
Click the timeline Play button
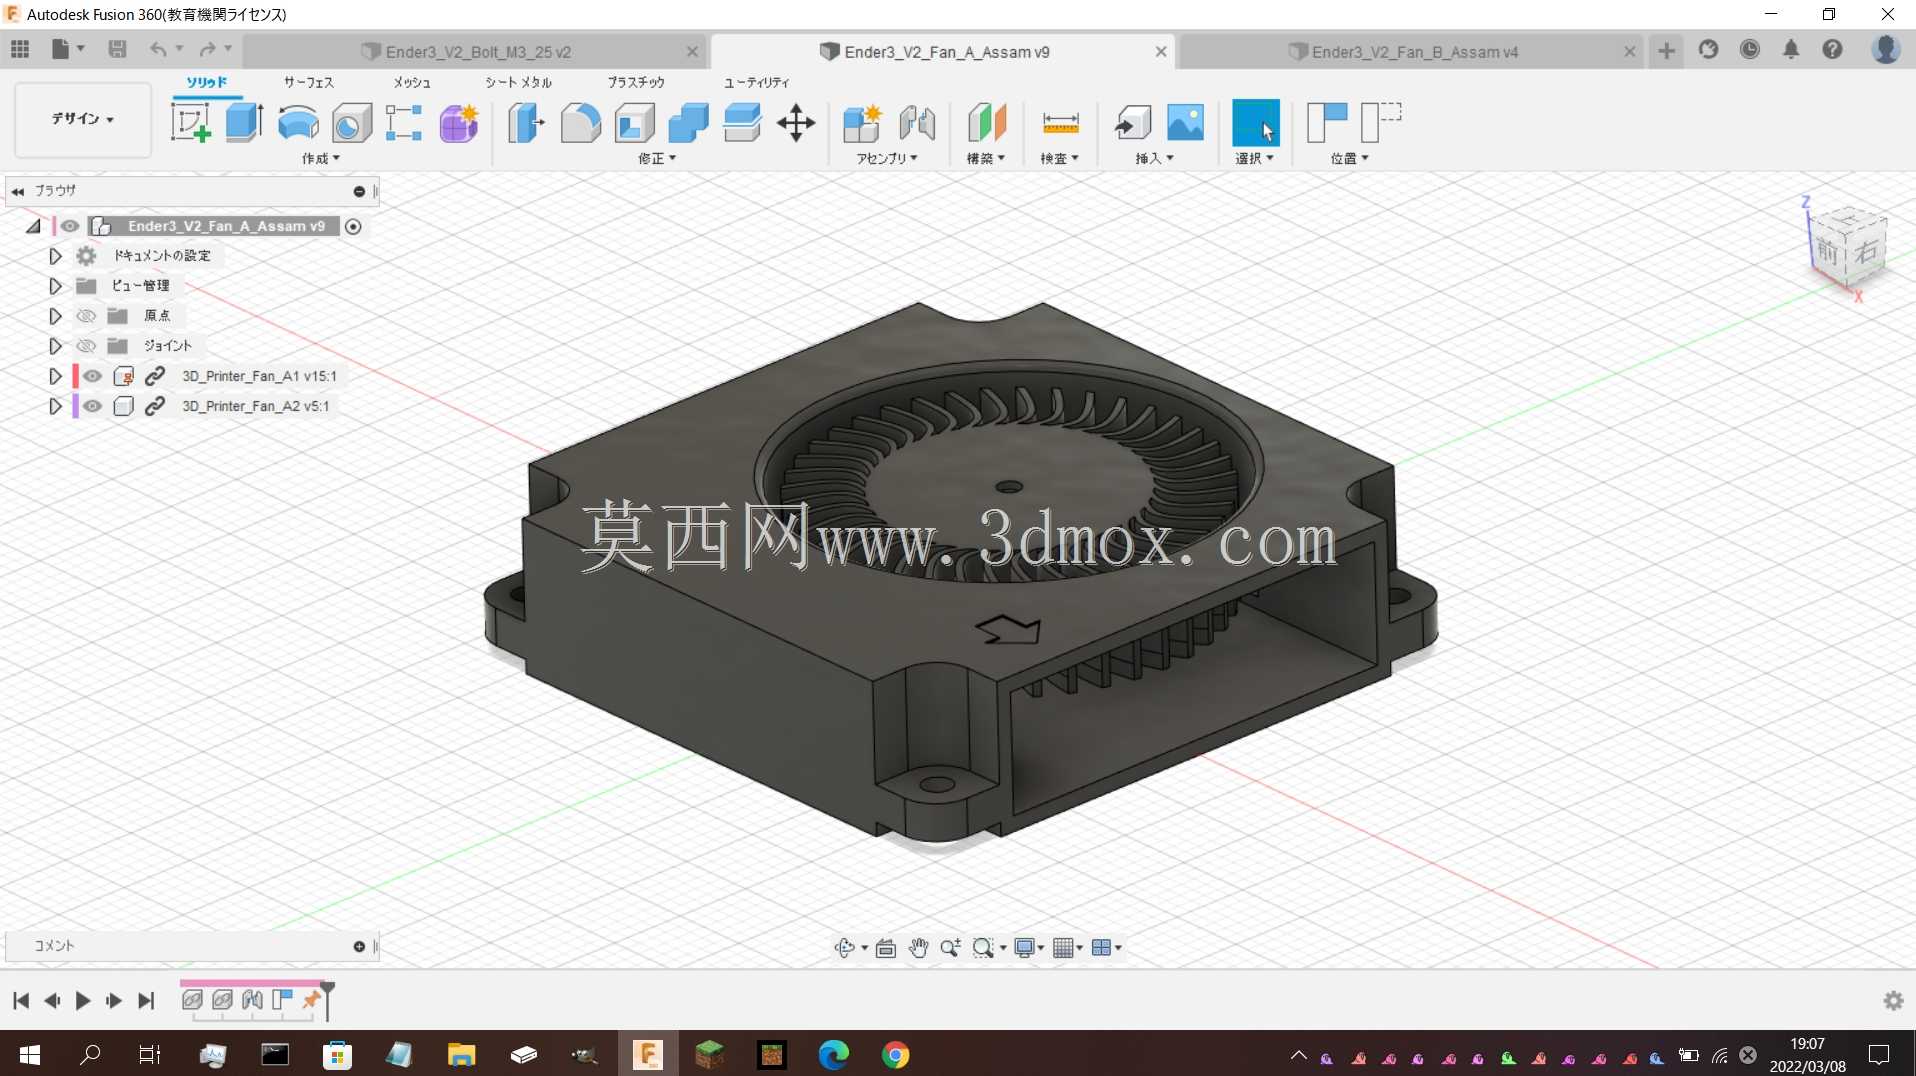click(x=83, y=1001)
